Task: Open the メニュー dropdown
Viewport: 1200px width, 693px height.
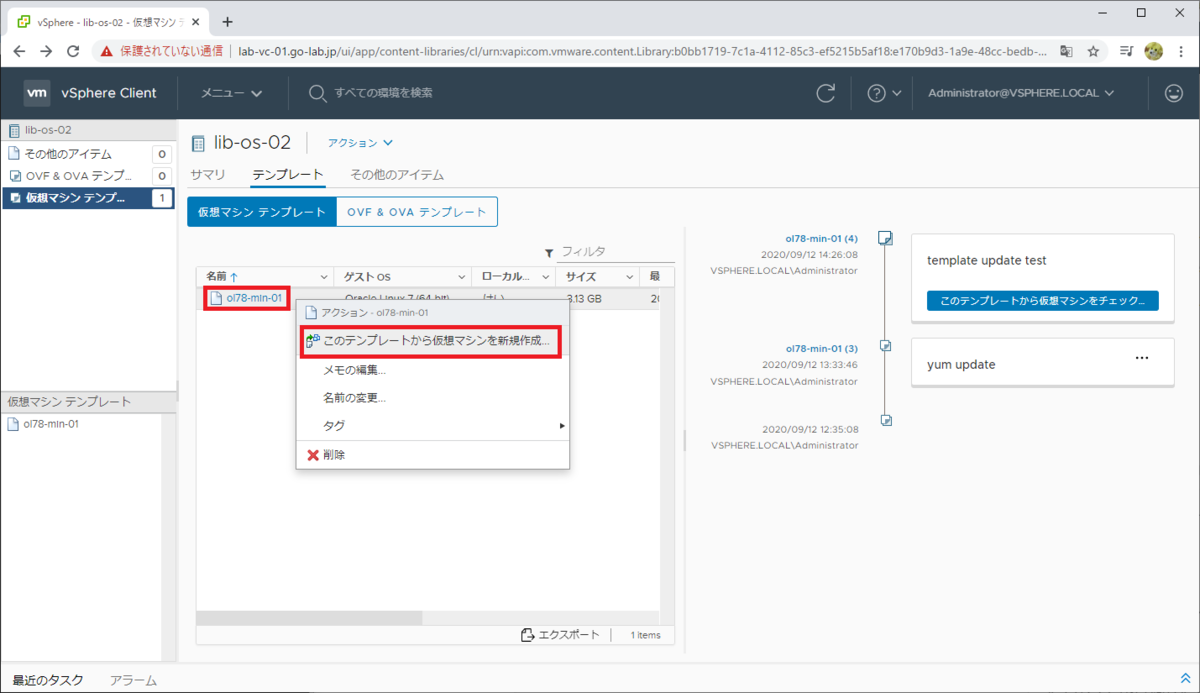Action: pos(232,93)
